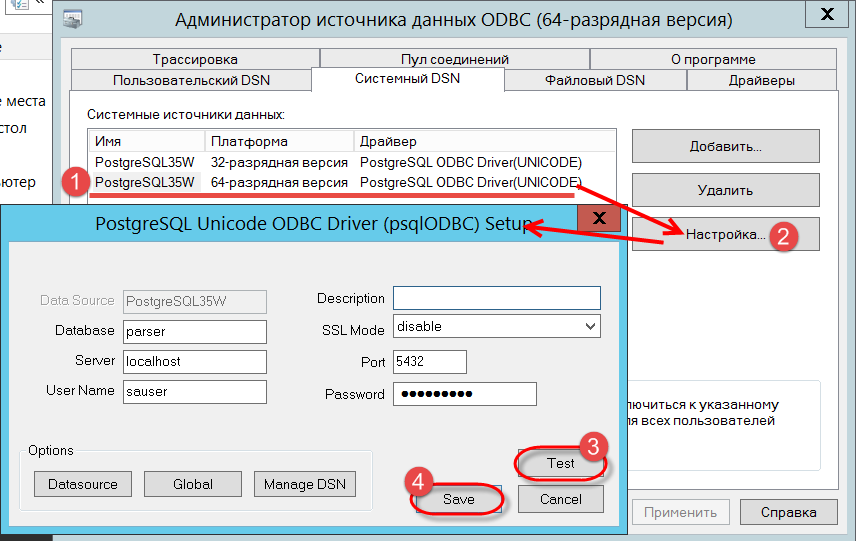
Task: Select the Системный DSN tab
Action: tap(407, 79)
